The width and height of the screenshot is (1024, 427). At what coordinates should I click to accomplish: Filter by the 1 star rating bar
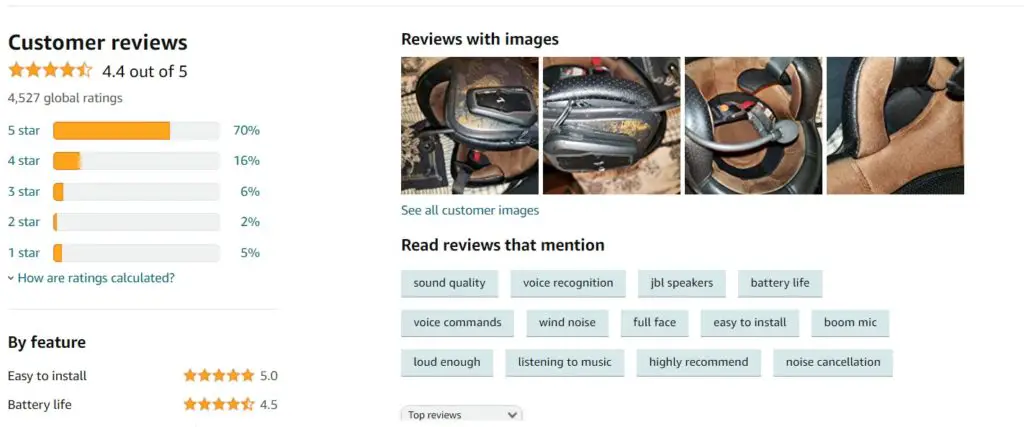[x=136, y=253]
